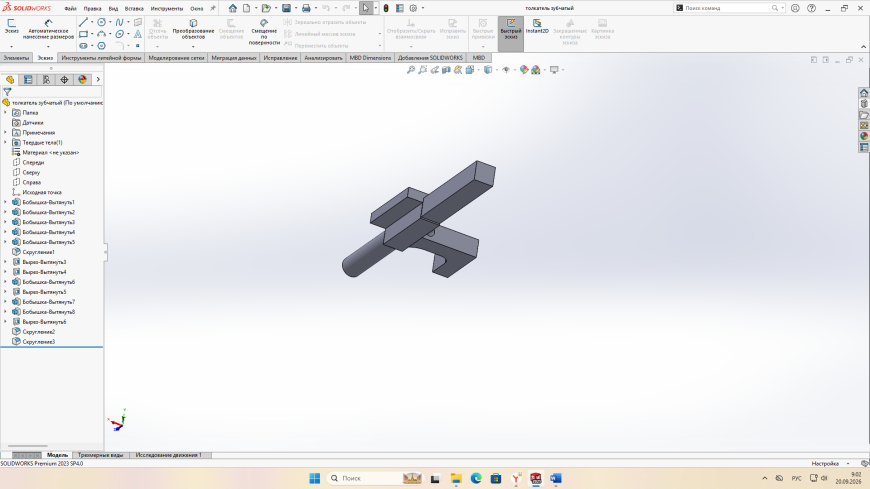Open Microsoft Edge from taskbar

[476, 478]
